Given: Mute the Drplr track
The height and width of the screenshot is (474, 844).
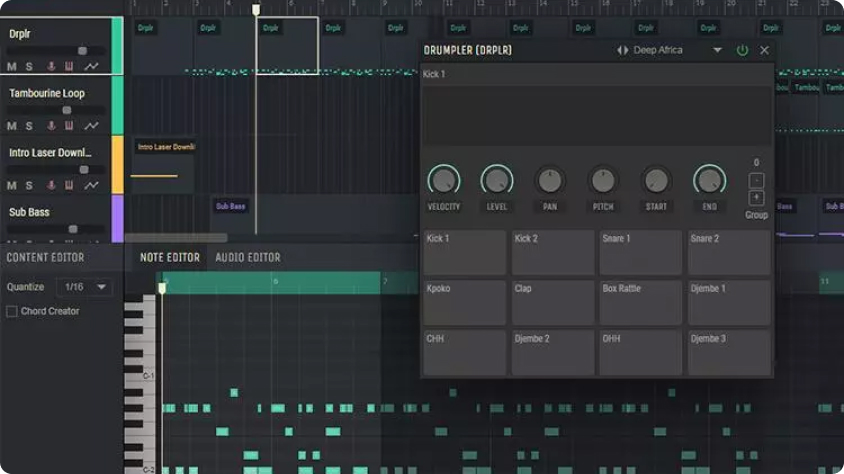Looking at the screenshot, I should coord(12,67).
